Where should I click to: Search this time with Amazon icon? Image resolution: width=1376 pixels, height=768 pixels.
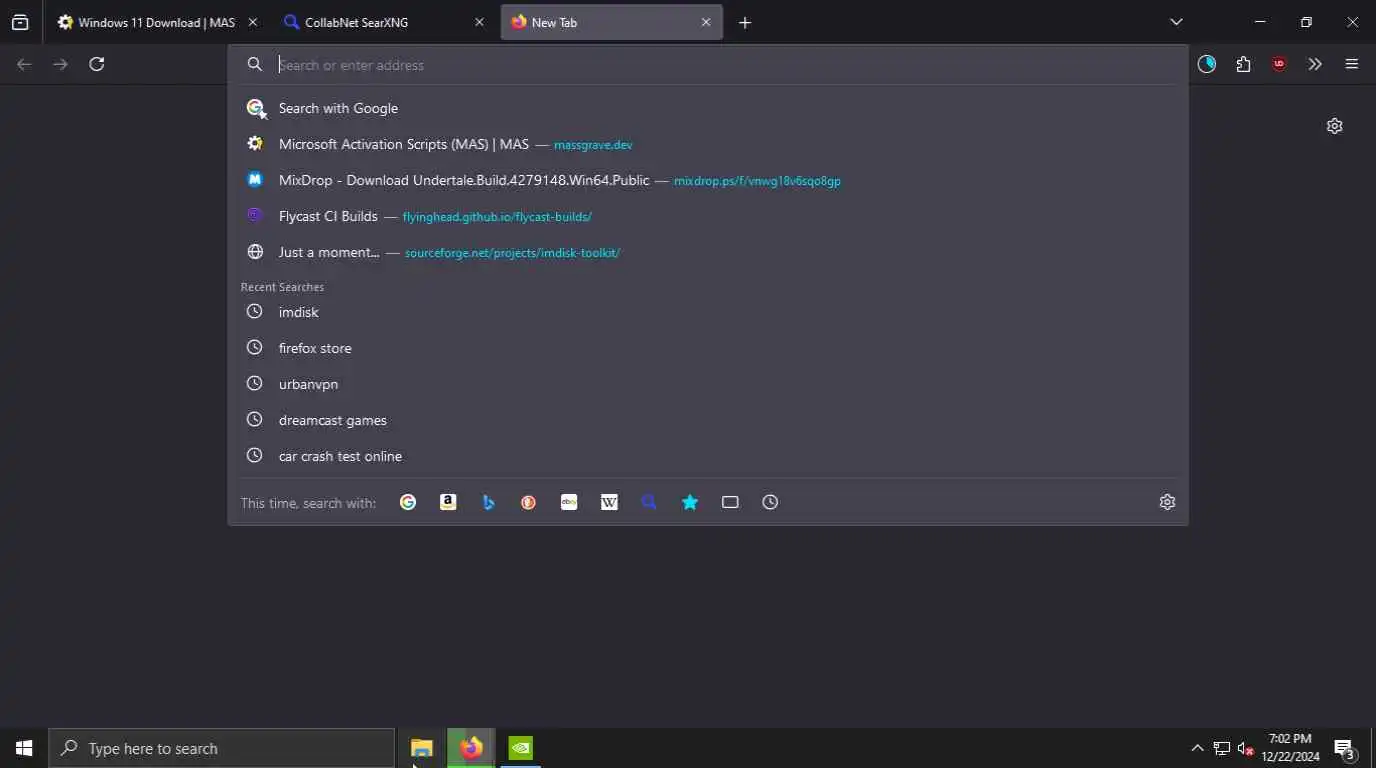point(448,502)
